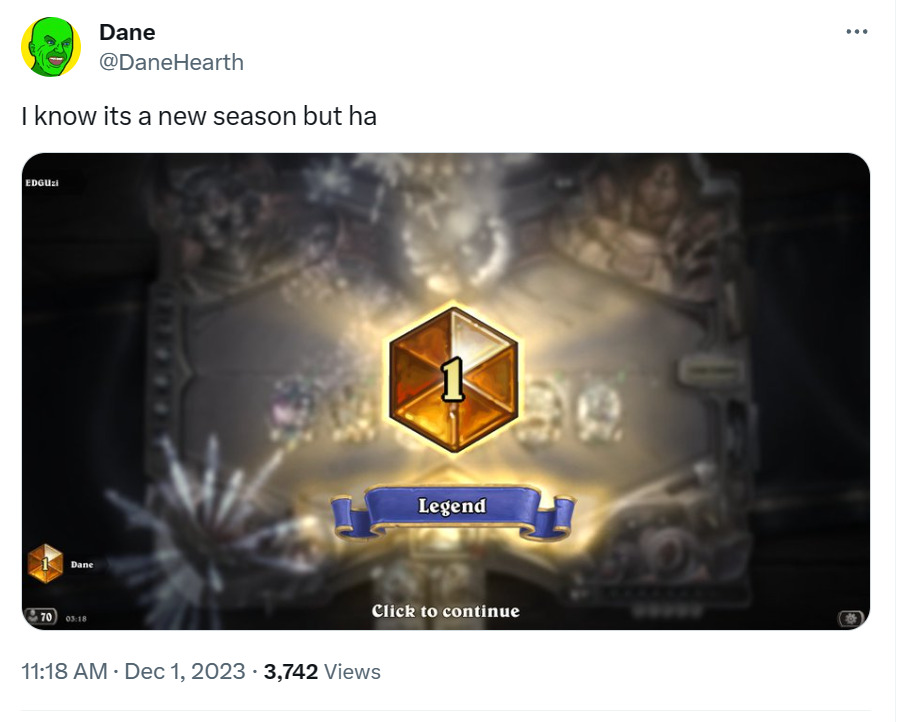900x722 pixels.
Task: View the 3,742 Views count
Action: point(322,671)
